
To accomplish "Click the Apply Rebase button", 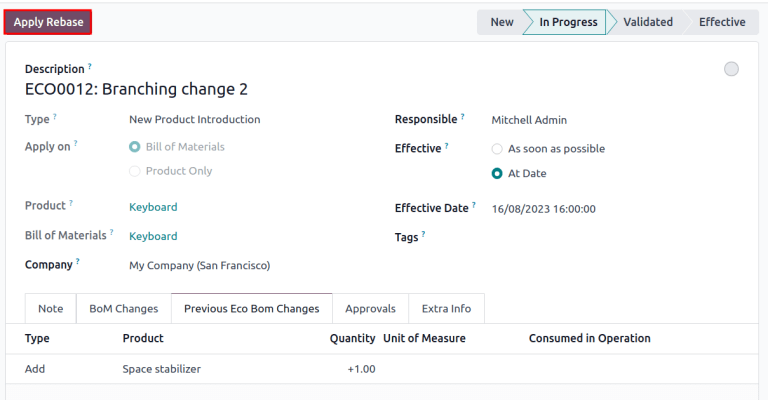I will pyautogui.click(x=48, y=22).
